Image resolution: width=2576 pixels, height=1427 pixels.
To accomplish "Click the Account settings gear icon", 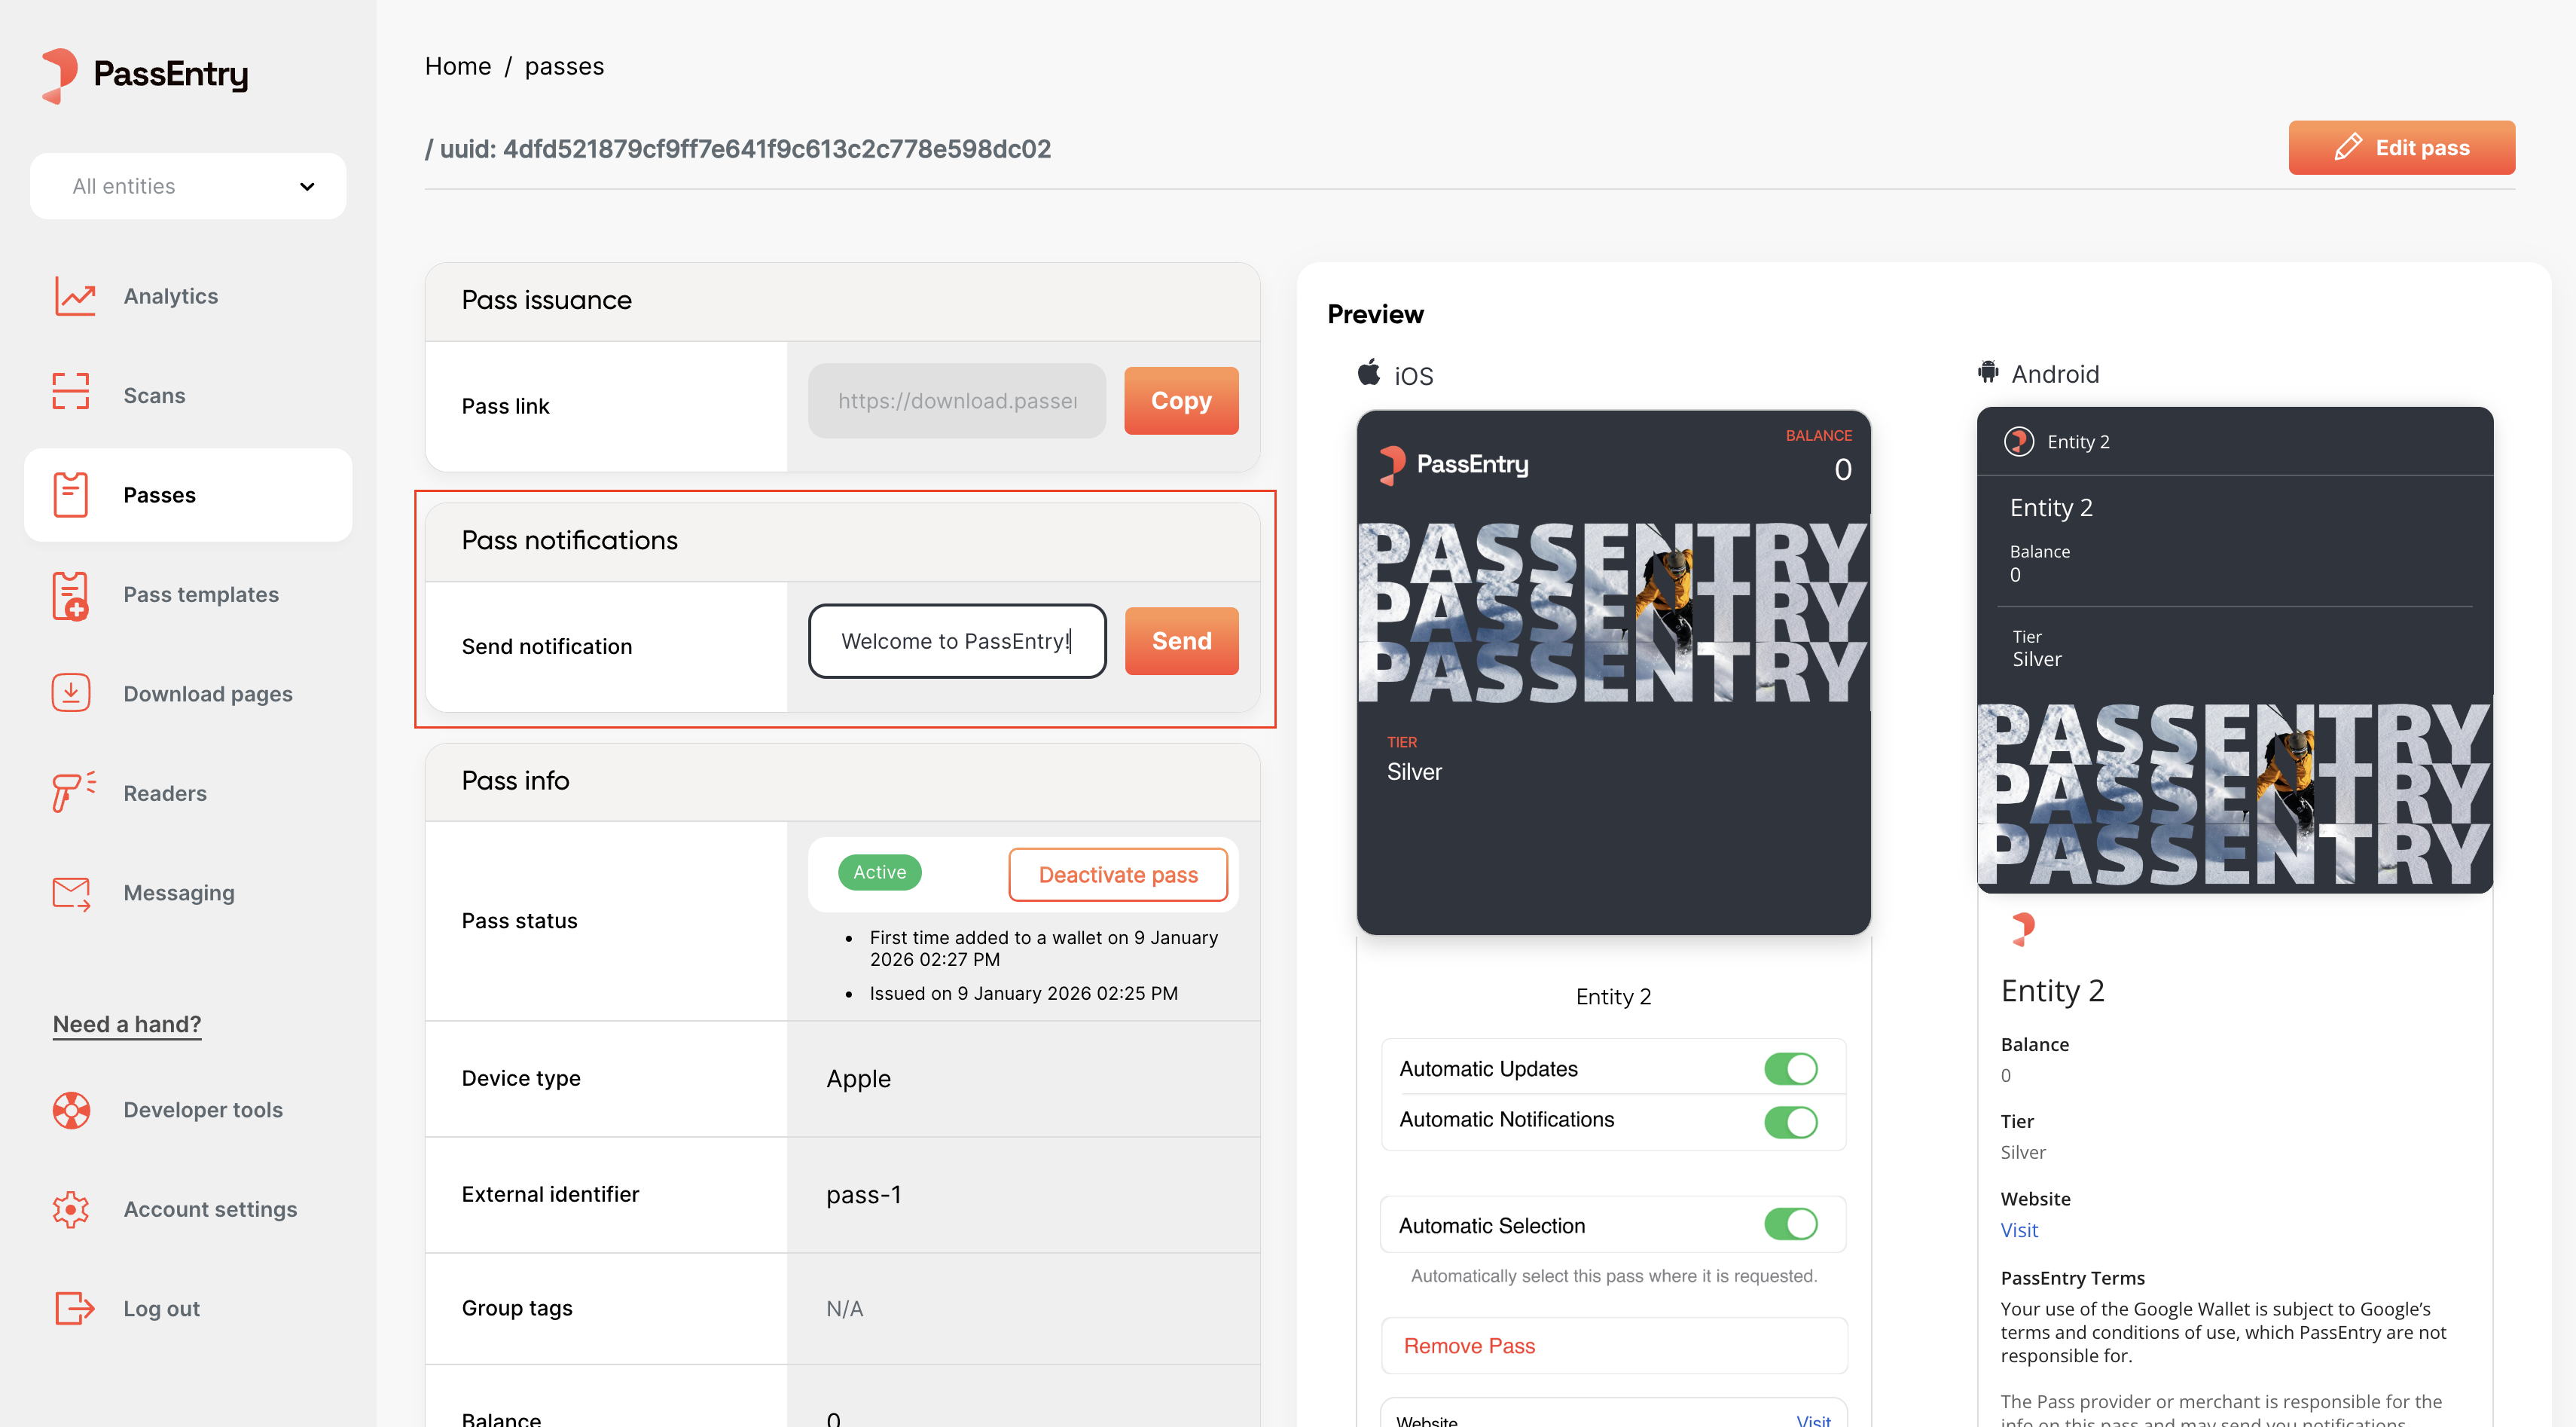I will tap(71, 1209).
